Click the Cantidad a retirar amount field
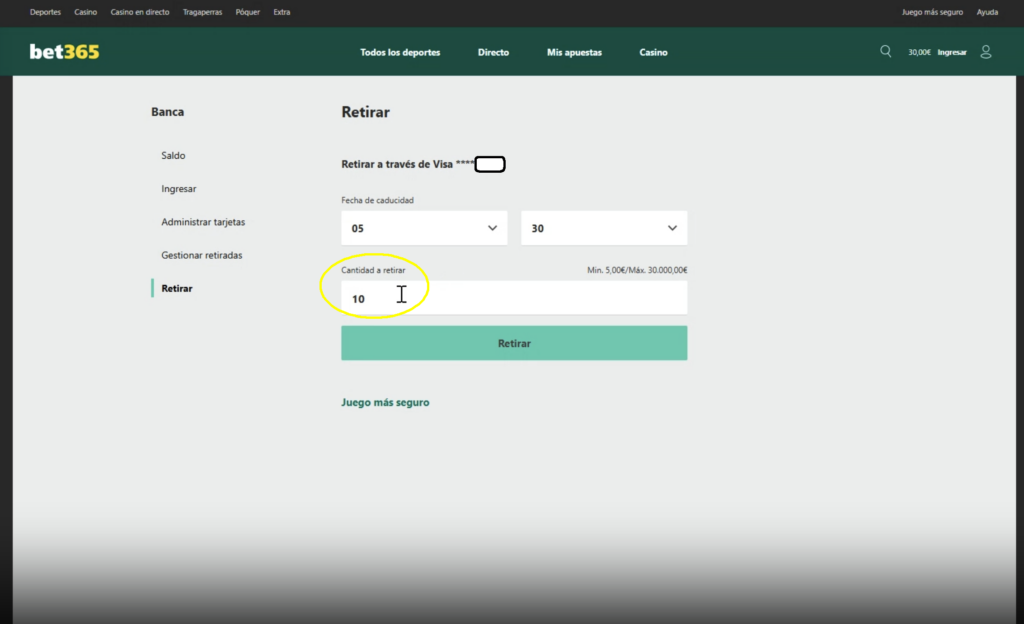Viewport: 1024px width, 624px height. [x=514, y=298]
